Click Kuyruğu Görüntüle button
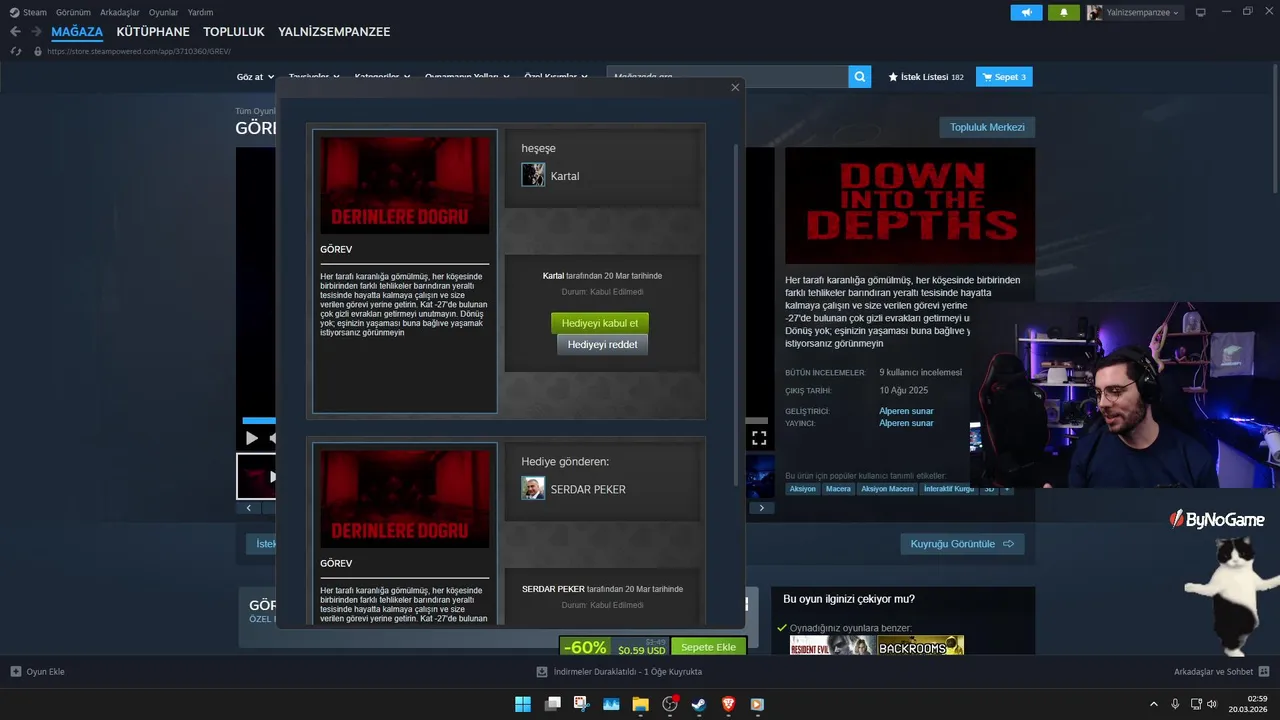Screen dimensions: 1280x720 pyautogui.click(x=962, y=544)
